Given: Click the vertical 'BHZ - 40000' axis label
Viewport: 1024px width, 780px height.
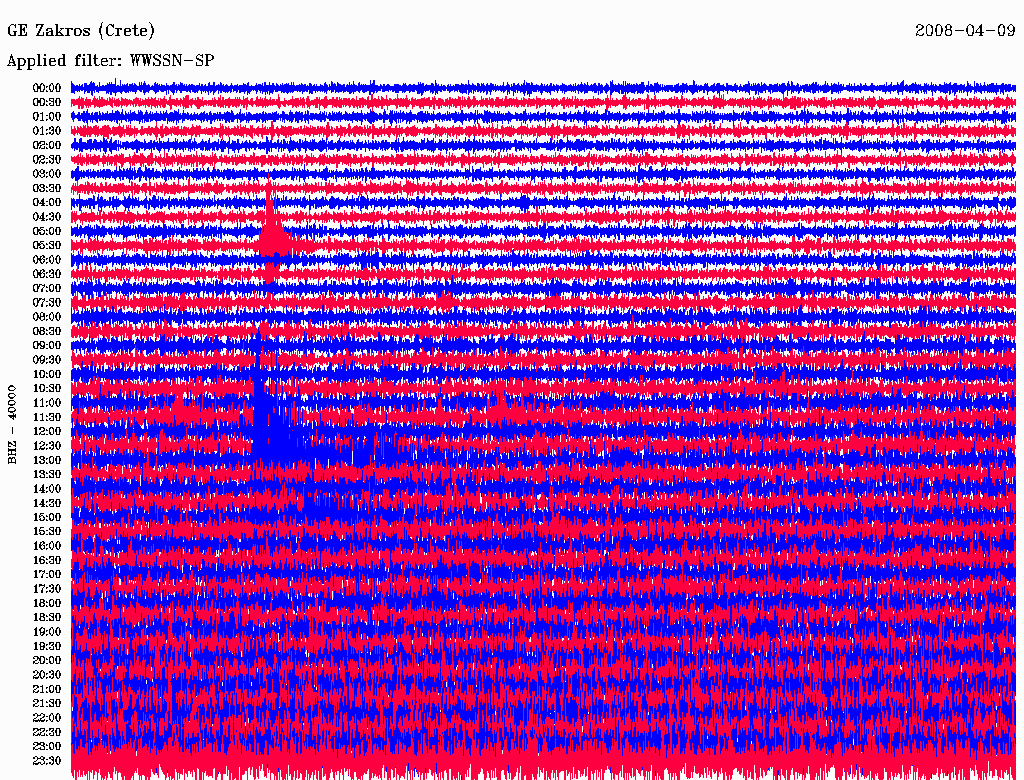Looking at the screenshot, I should point(12,424).
